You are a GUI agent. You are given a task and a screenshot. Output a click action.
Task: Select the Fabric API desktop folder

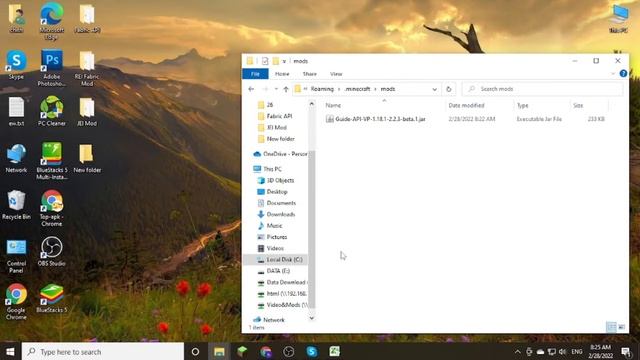pos(87,19)
